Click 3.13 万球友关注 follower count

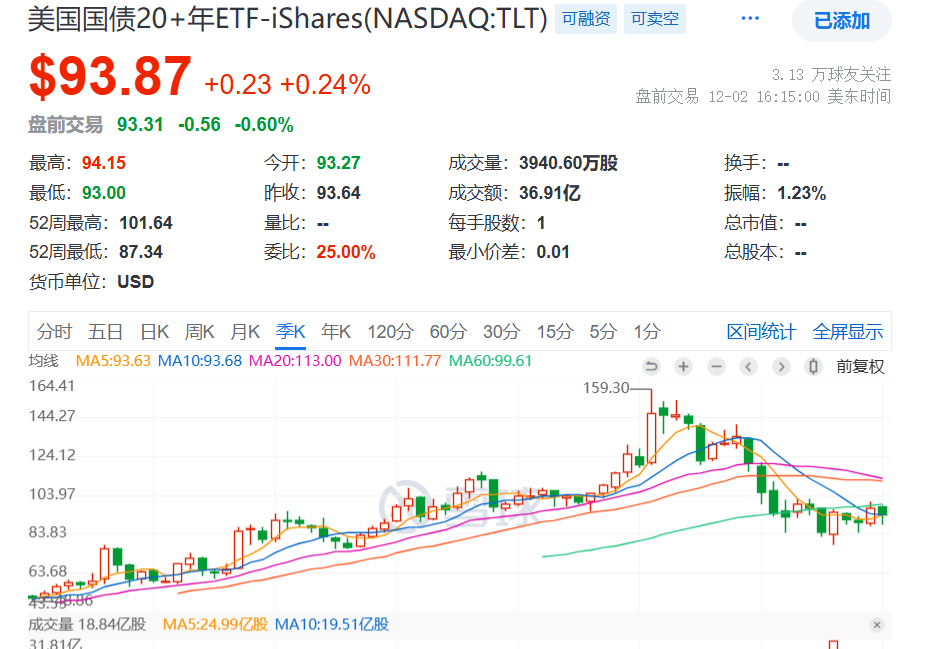point(831,75)
